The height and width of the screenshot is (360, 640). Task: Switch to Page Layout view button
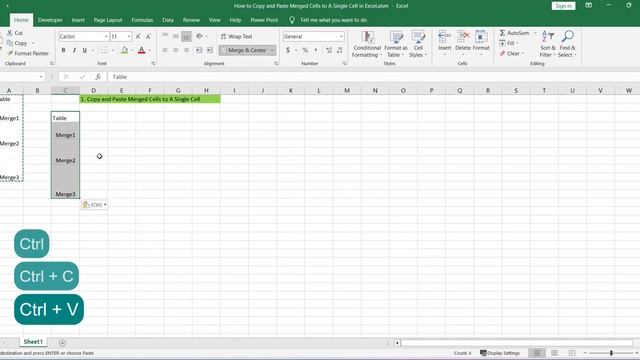click(x=554, y=353)
